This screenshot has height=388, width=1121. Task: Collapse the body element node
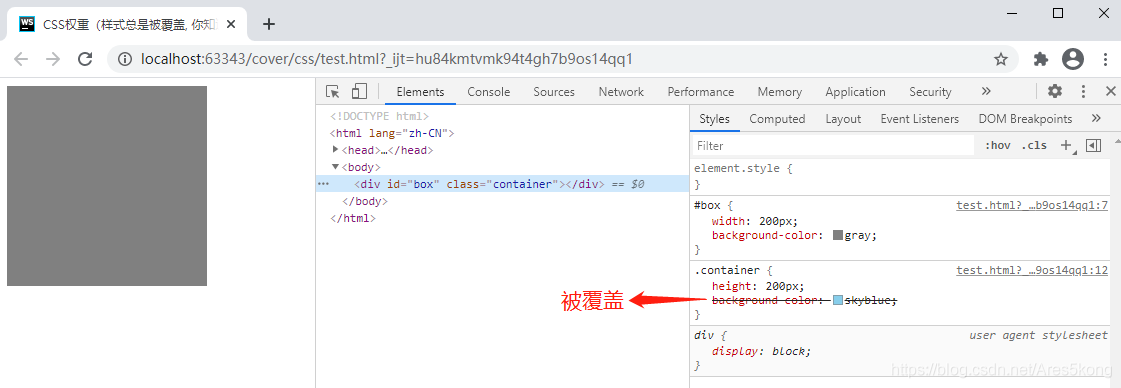336,166
